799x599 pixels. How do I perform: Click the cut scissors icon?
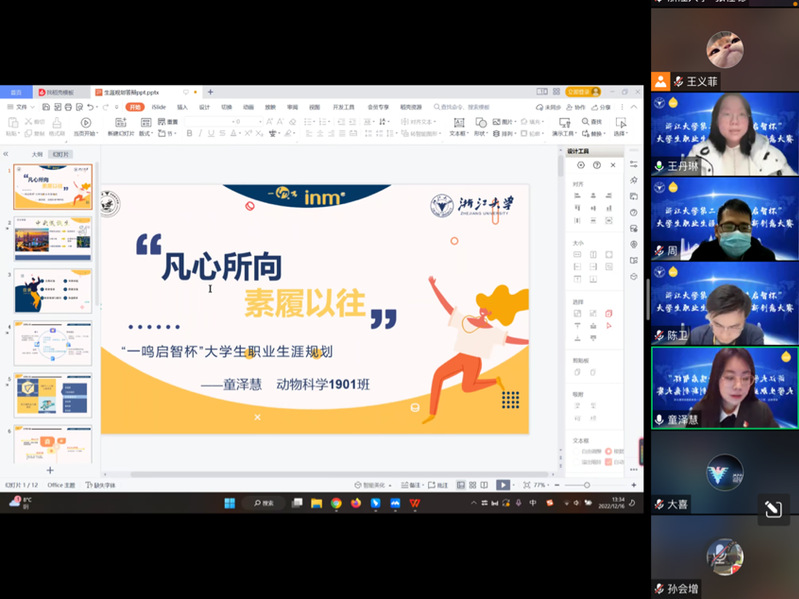(x=29, y=122)
